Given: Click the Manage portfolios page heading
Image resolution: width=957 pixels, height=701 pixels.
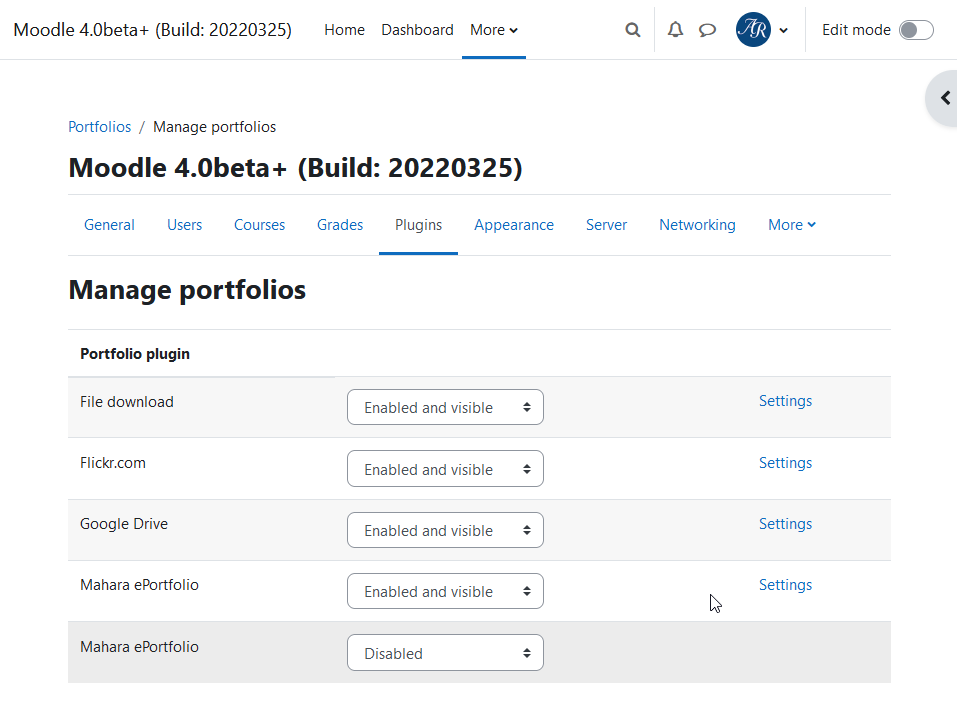Looking at the screenshot, I should click(x=187, y=290).
